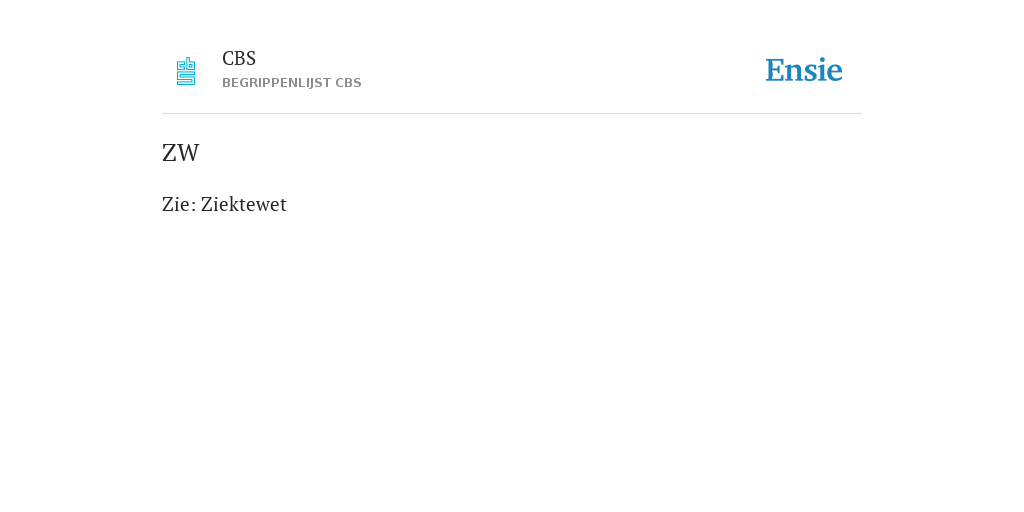Click the CBS word ending the gray subtitle
The height and width of the screenshot is (512, 1024).
click(x=349, y=83)
